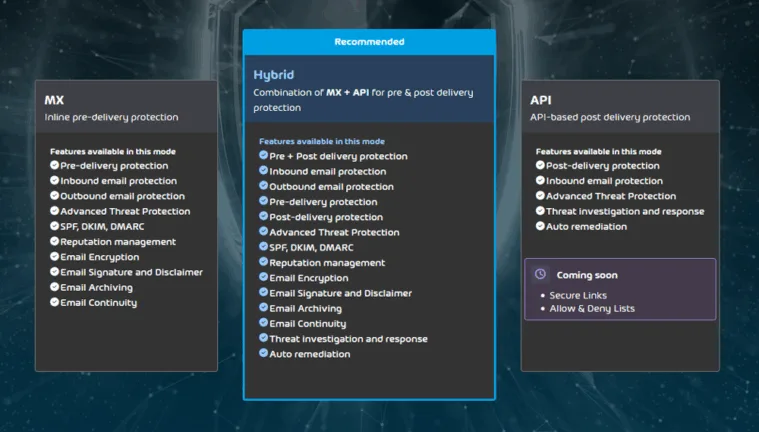This screenshot has height=432, width=759.
Task: Click check icon for Pre + Post delivery protection
Action: 264,156
